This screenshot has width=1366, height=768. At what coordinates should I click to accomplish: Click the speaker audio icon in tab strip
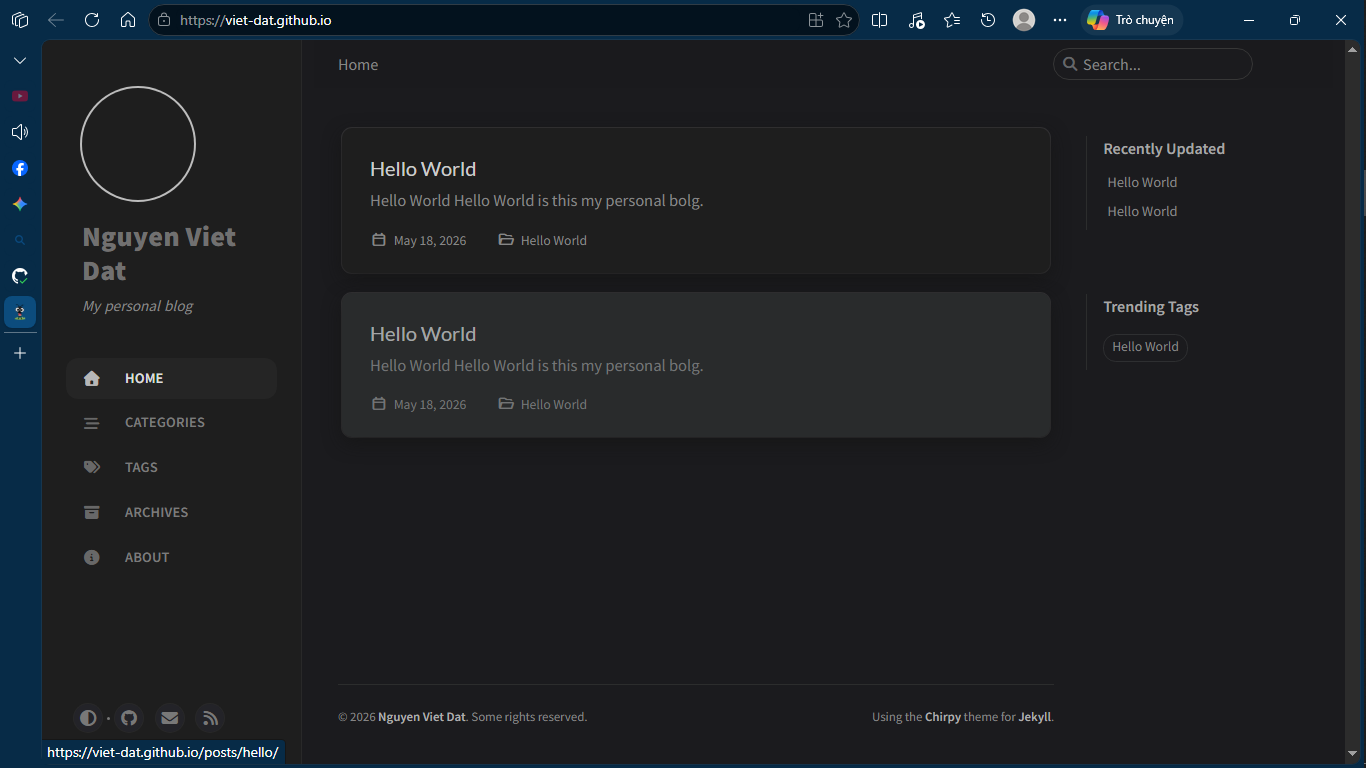tap(20, 132)
